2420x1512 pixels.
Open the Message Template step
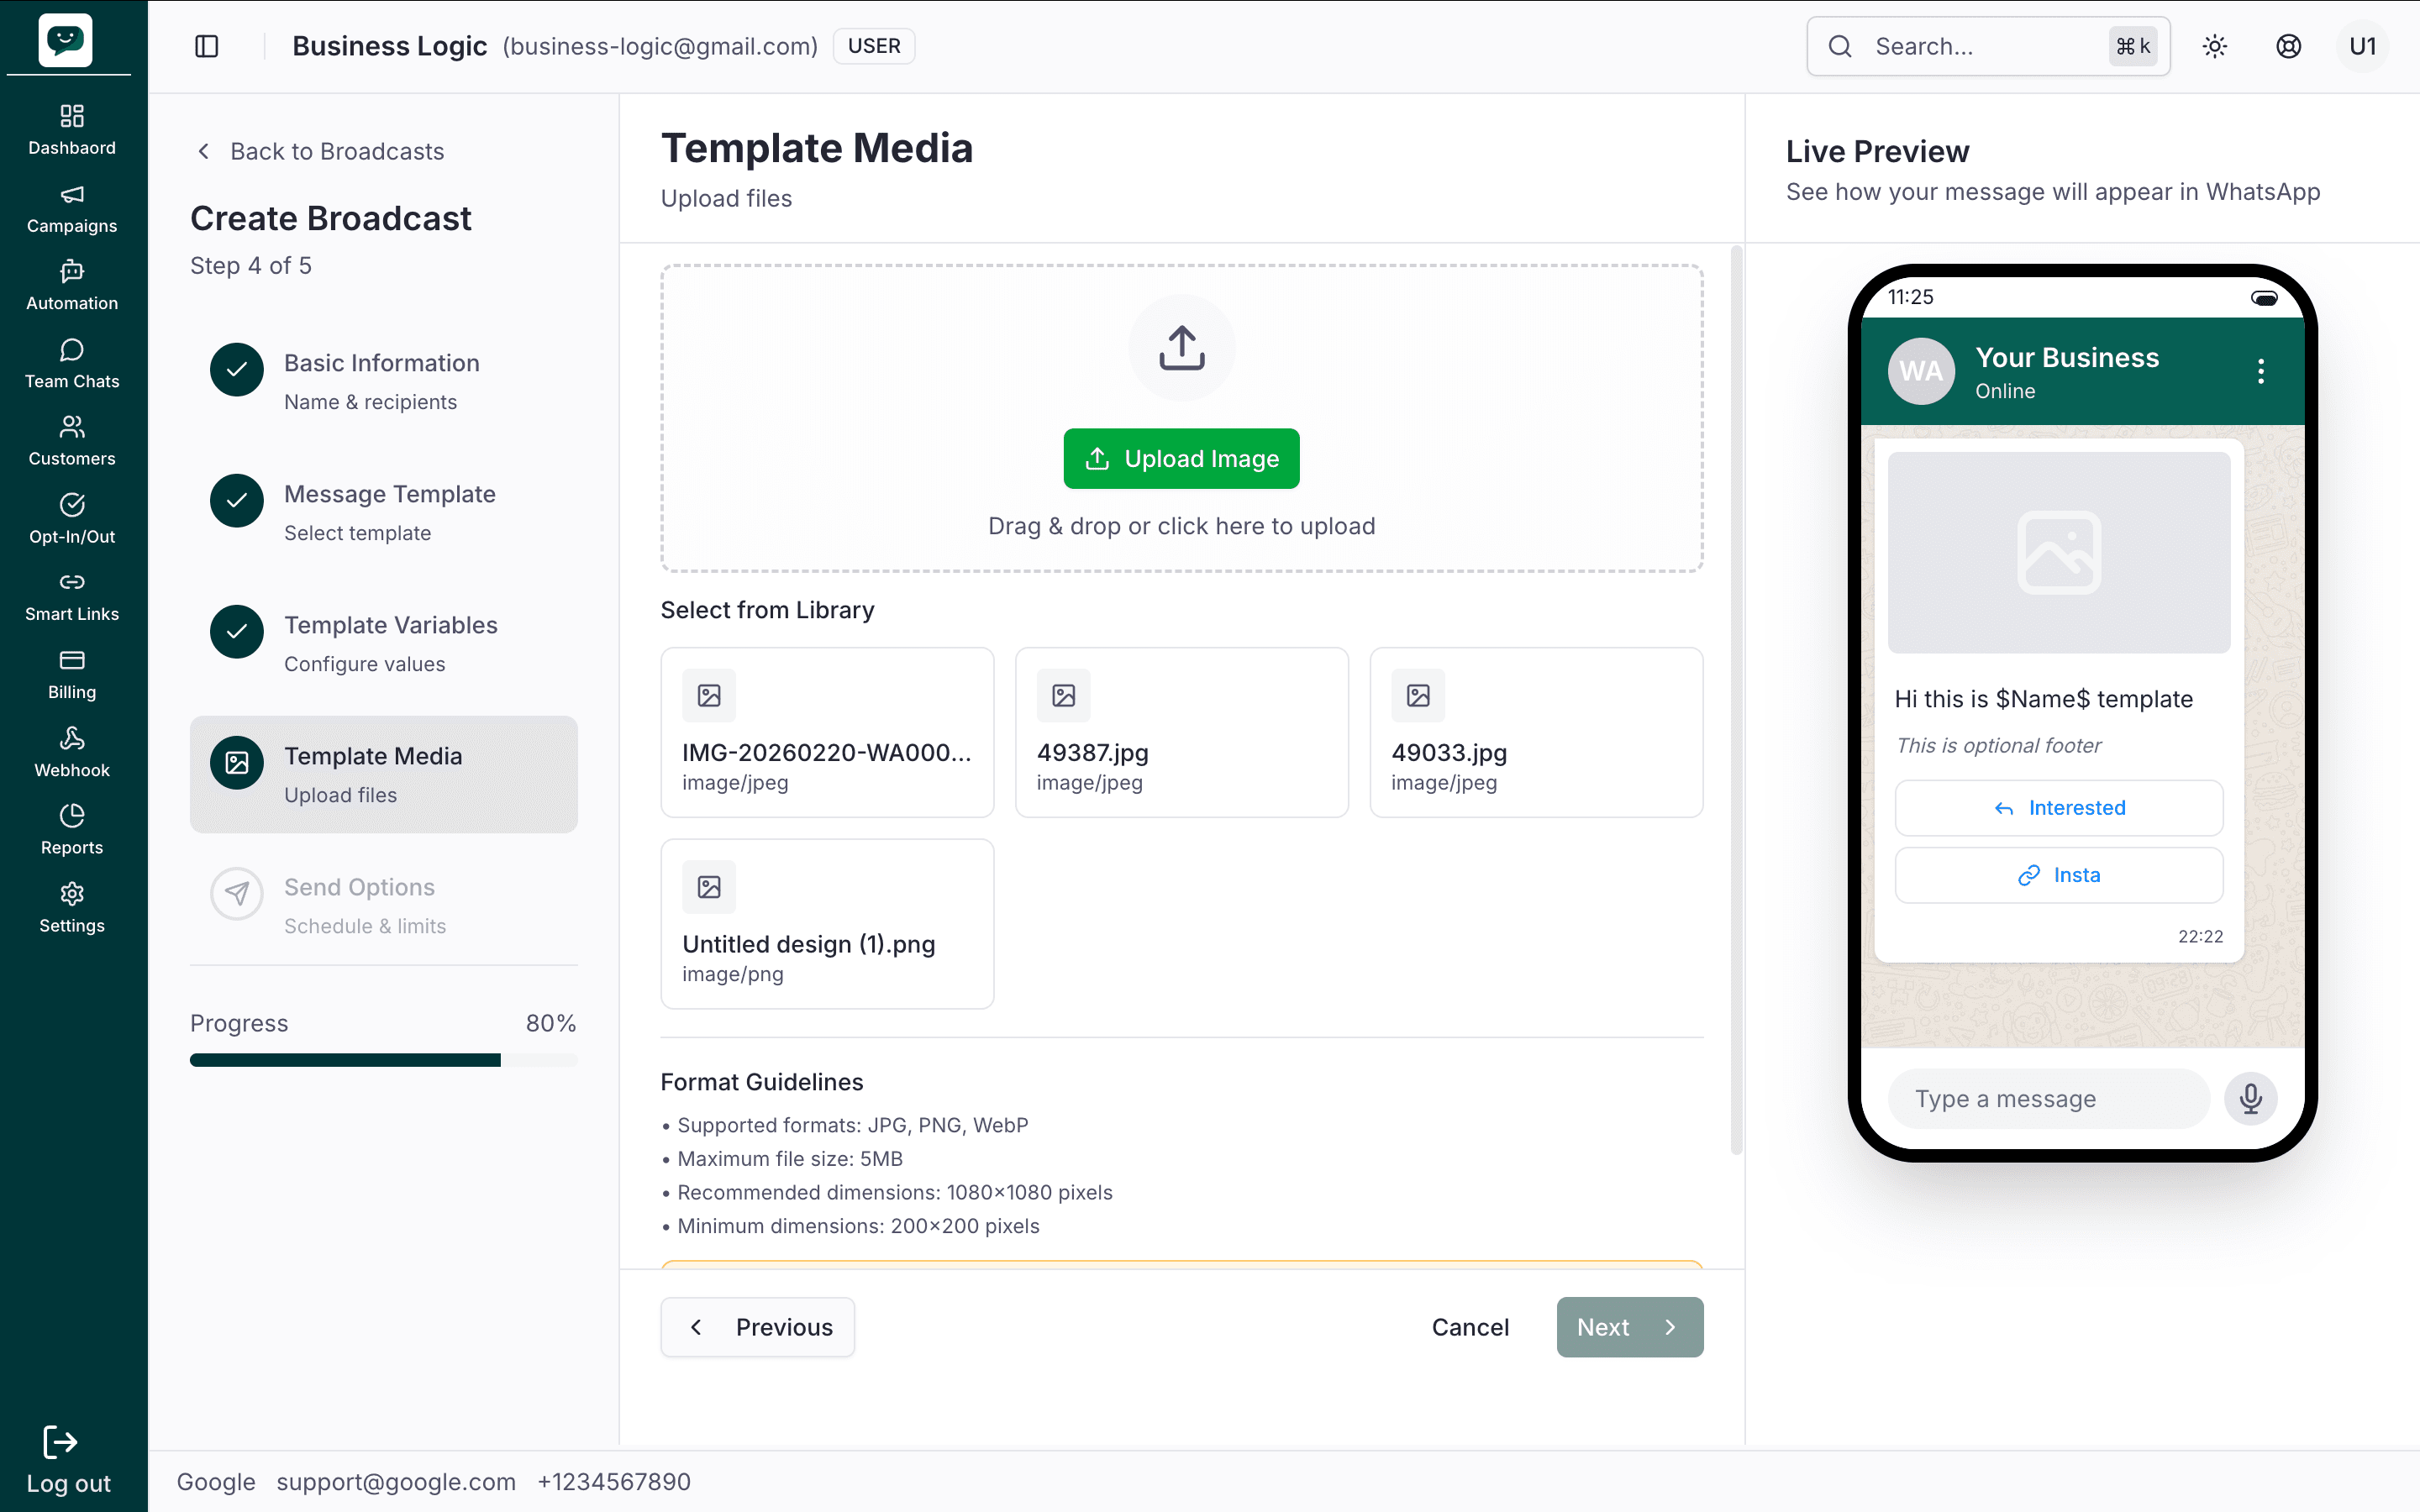pyautogui.click(x=384, y=512)
